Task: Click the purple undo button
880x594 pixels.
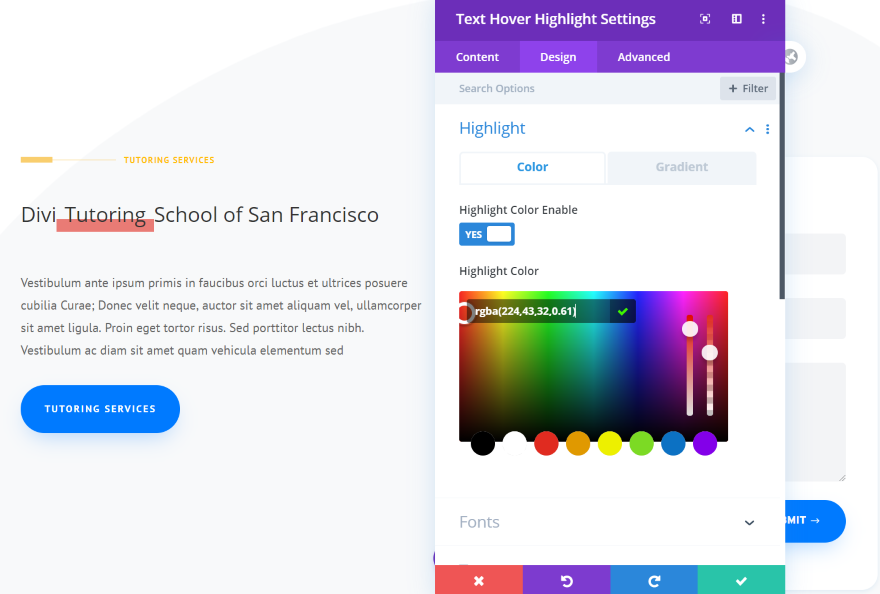Action: [x=566, y=580]
